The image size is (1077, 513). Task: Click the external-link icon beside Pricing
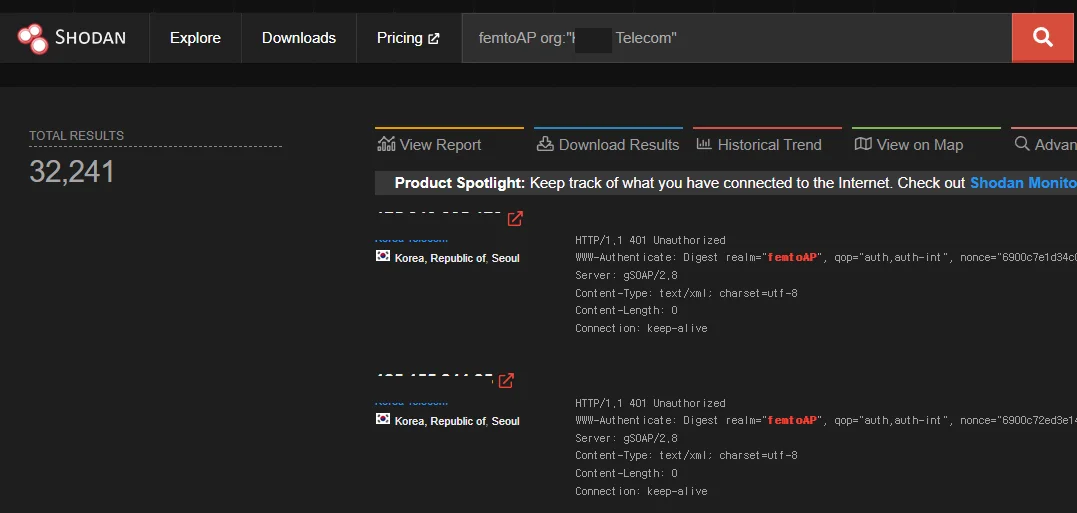click(434, 38)
